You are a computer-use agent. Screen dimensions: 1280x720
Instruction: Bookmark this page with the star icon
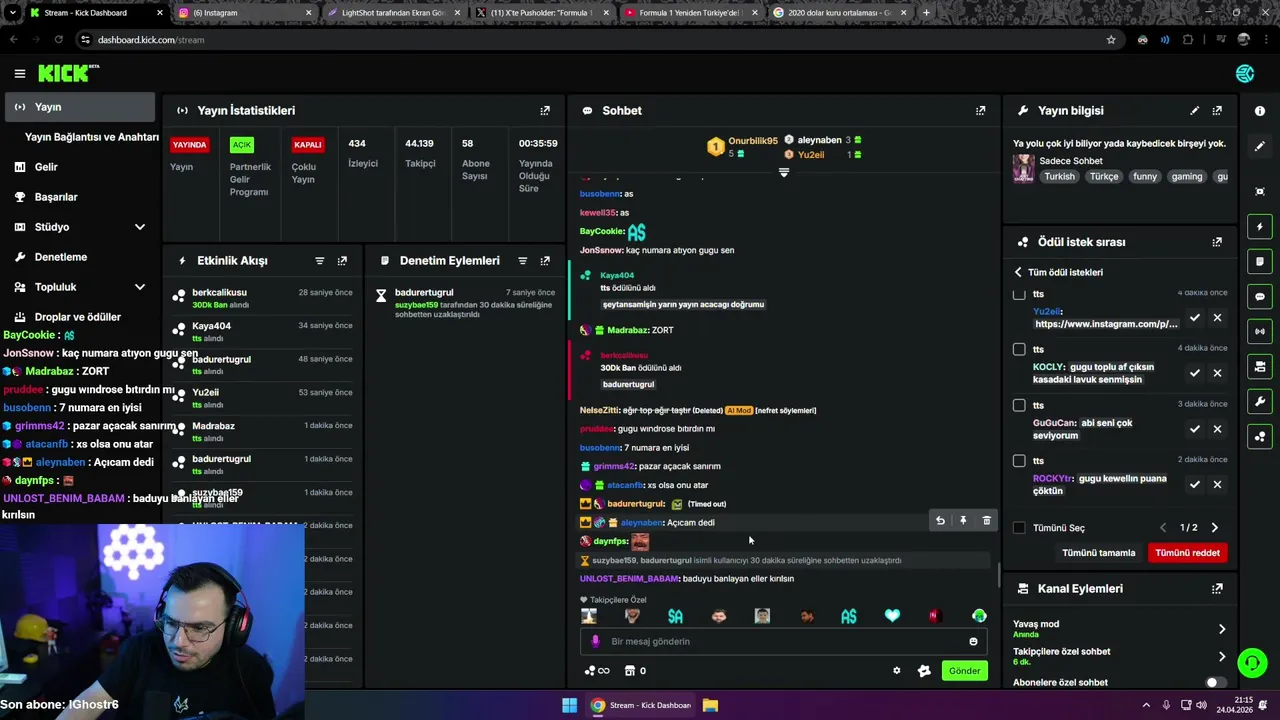pos(1111,40)
